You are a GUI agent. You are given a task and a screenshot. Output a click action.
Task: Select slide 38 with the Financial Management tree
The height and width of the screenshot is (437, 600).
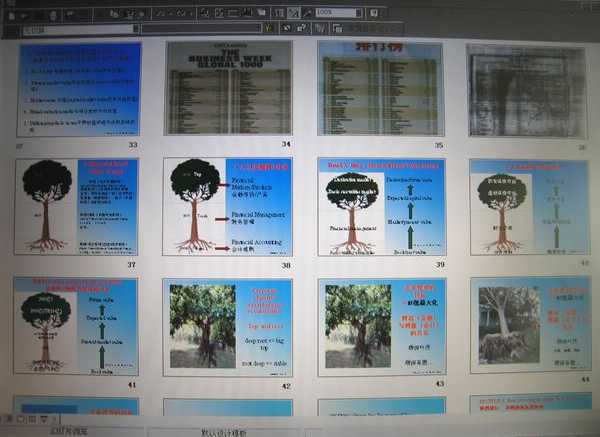coord(228,206)
